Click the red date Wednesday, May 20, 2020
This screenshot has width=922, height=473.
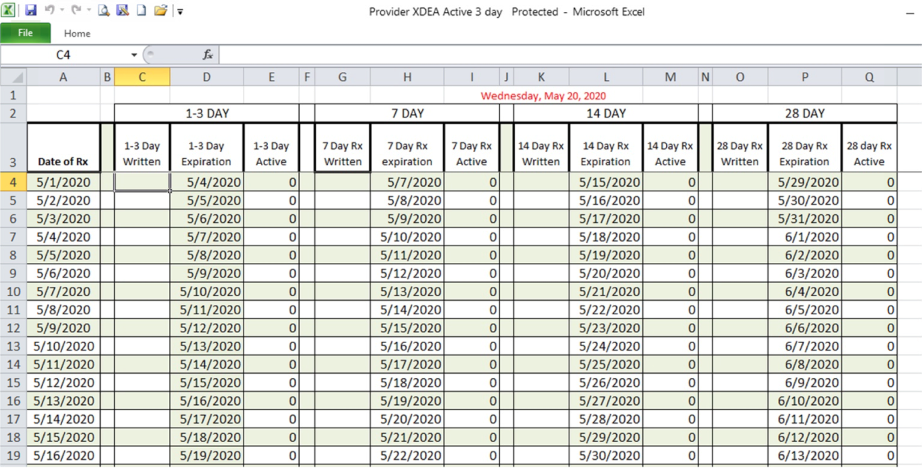tap(543, 95)
